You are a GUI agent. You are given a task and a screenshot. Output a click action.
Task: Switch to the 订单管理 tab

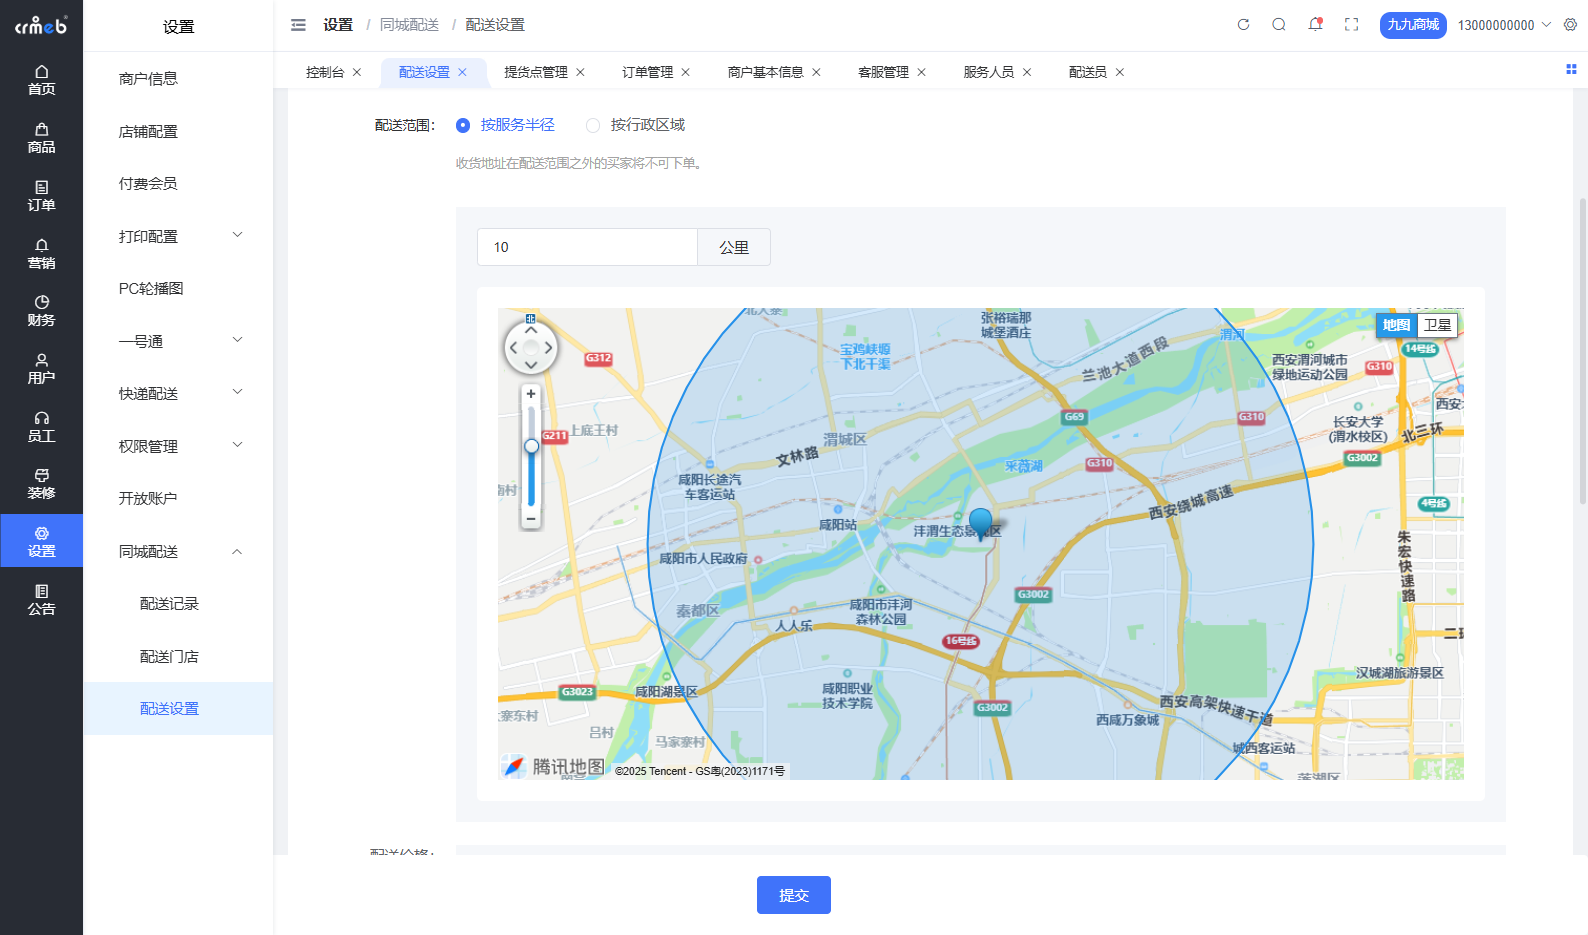[648, 72]
